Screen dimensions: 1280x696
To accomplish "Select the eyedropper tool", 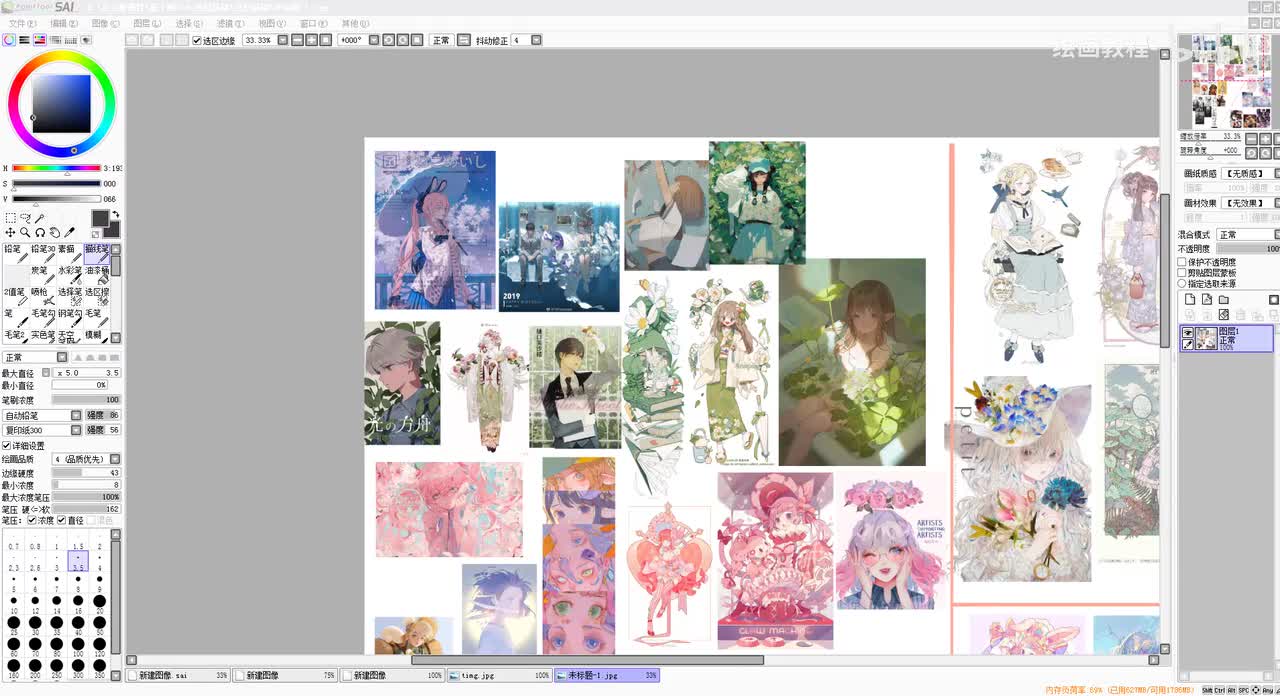I will tap(70, 232).
